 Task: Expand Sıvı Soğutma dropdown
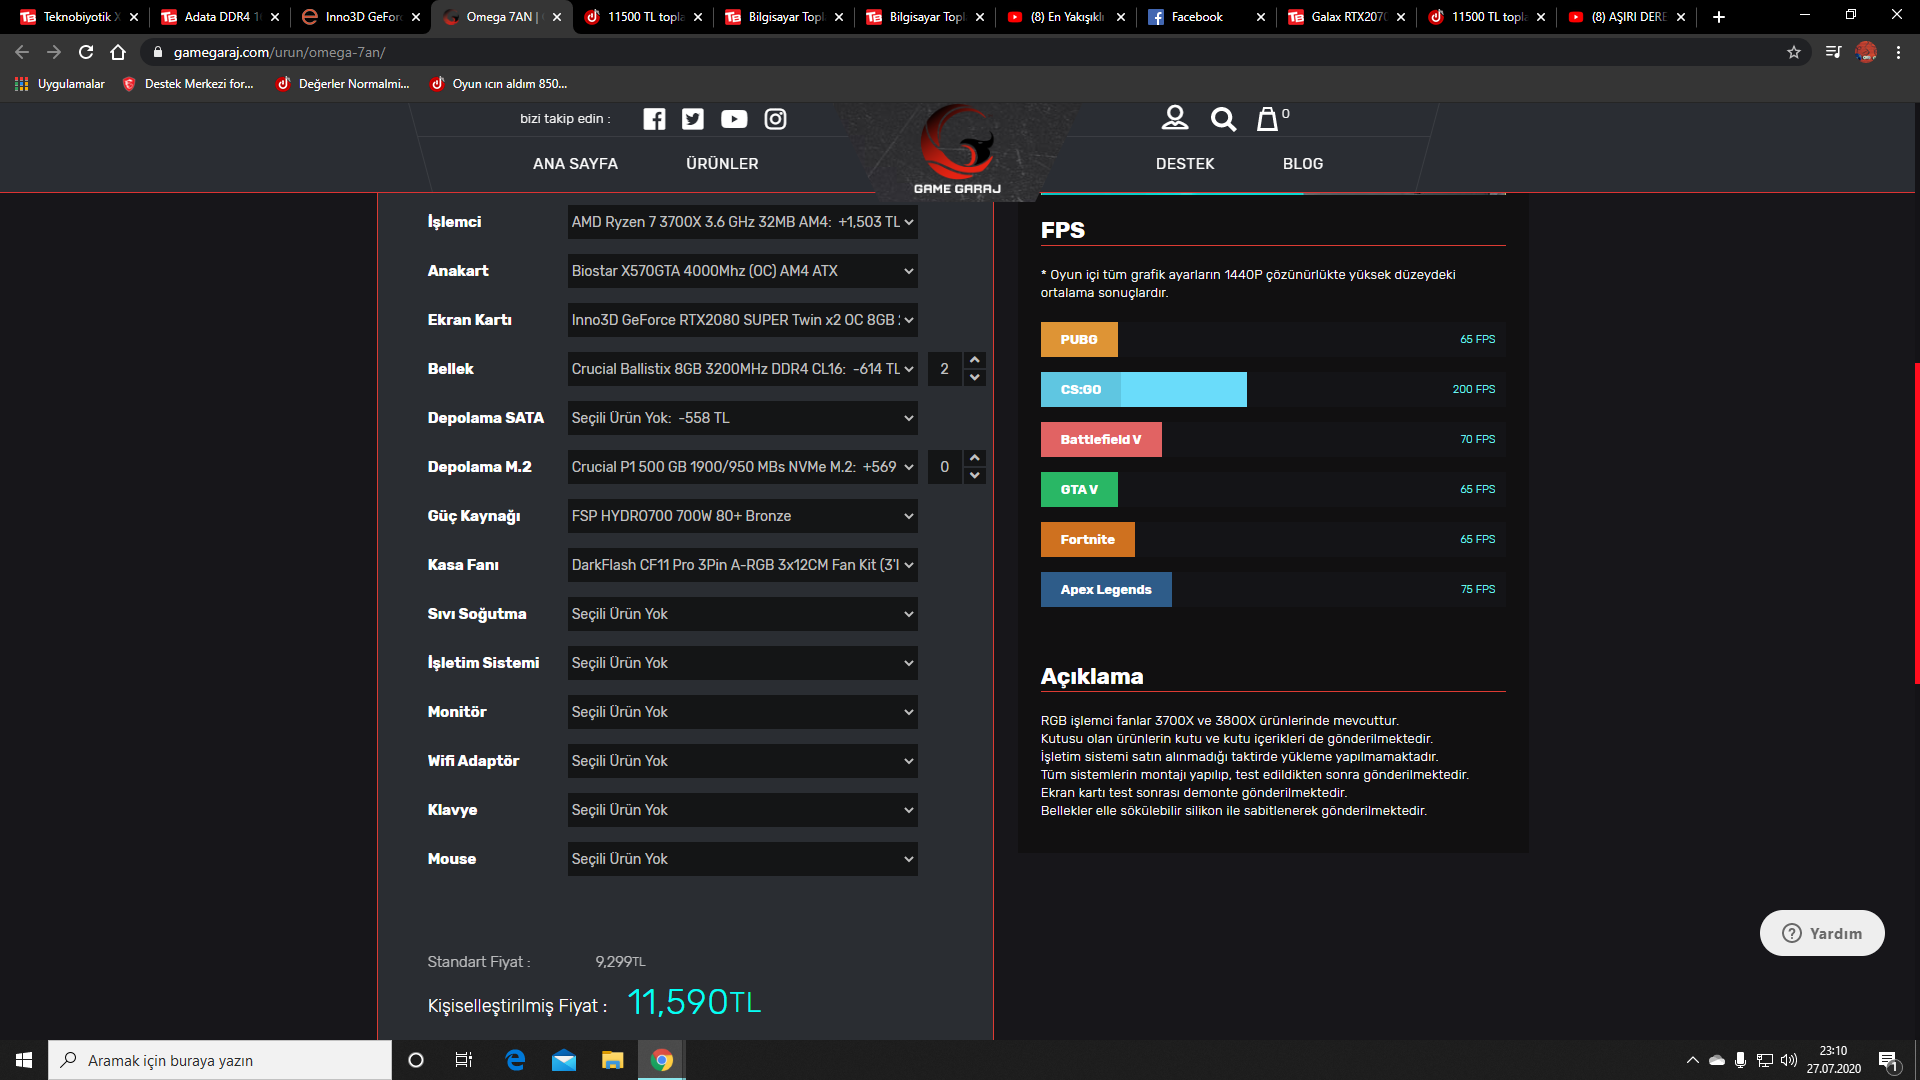[x=742, y=614]
